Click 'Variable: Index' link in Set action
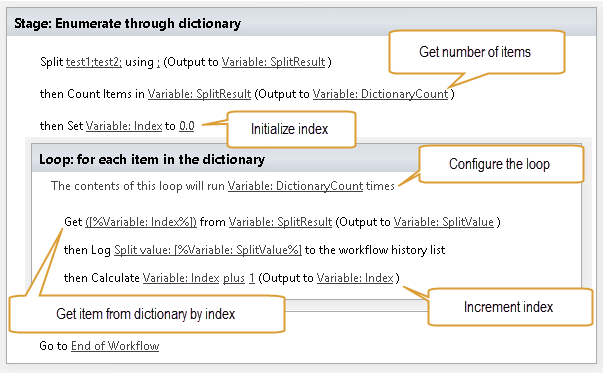The width and height of the screenshot is (603, 373). 124,126
